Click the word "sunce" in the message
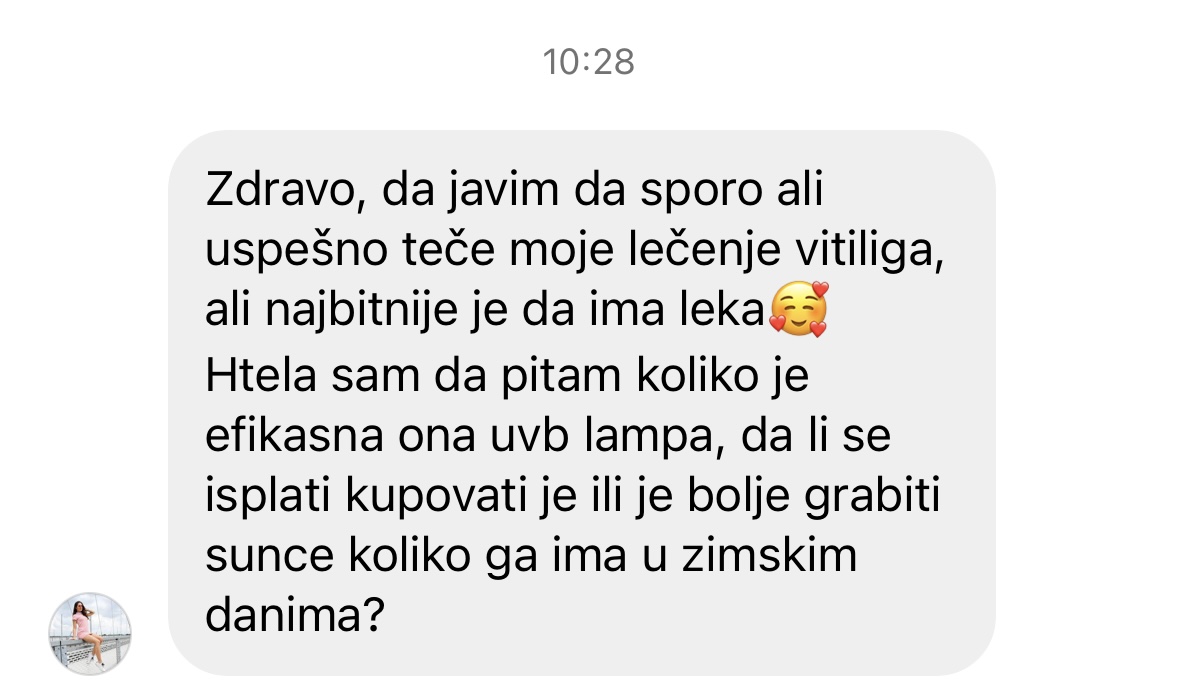This screenshot has width=1179, height=685. coord(269,557)
